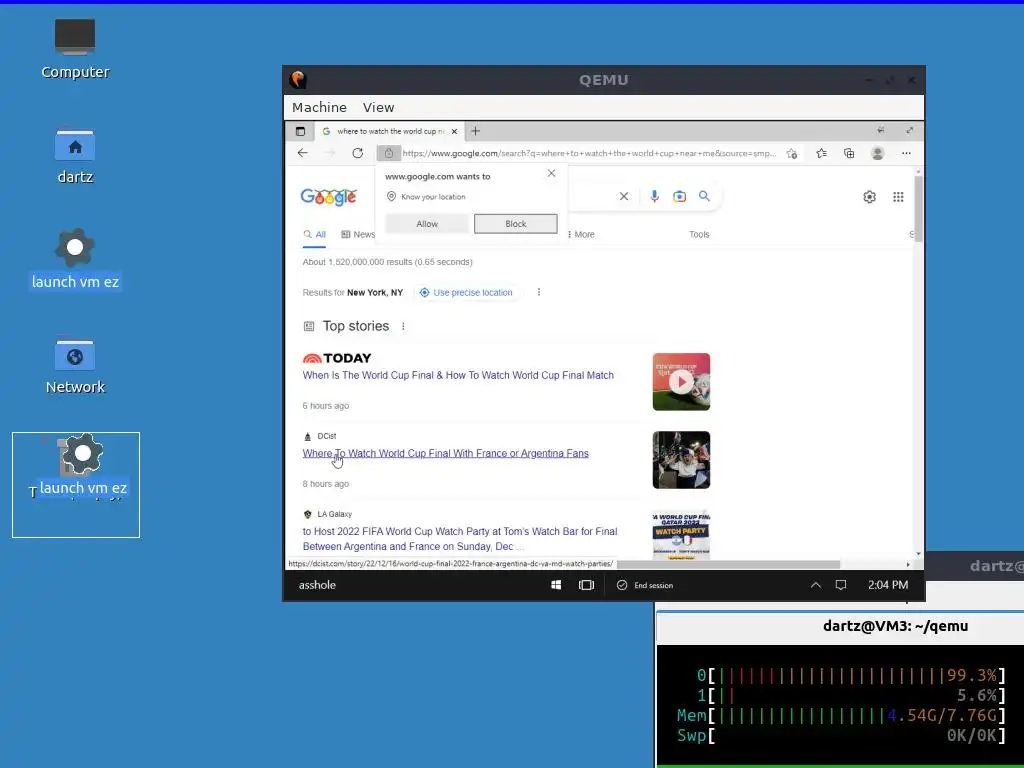Click the 2:04 PM taskbar clock
The width and height of the screenshot is (1024, 768).
coord(888,585)
